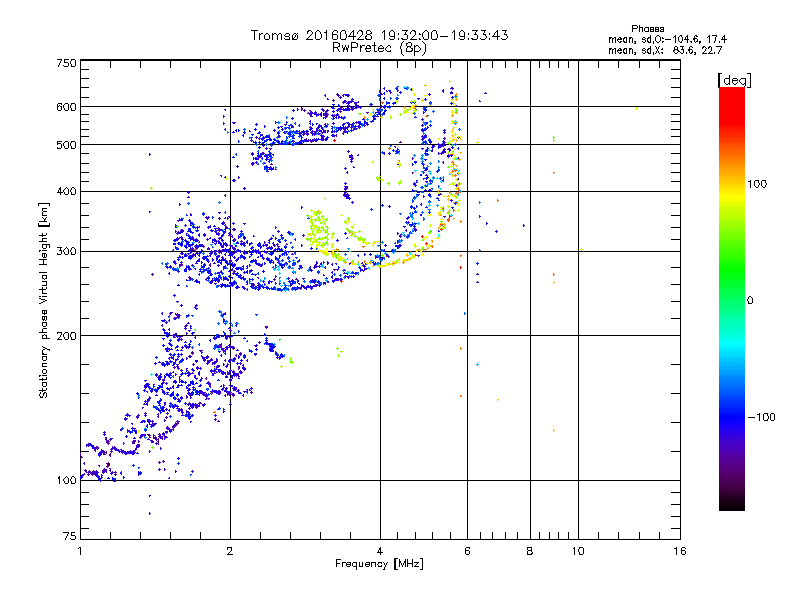The image size is (800, 600).
Task: Click the plot title 'Tromsø 20160428 19:32:00-19:33:43'
Action: pyautogui.click(x=379, y=35)
